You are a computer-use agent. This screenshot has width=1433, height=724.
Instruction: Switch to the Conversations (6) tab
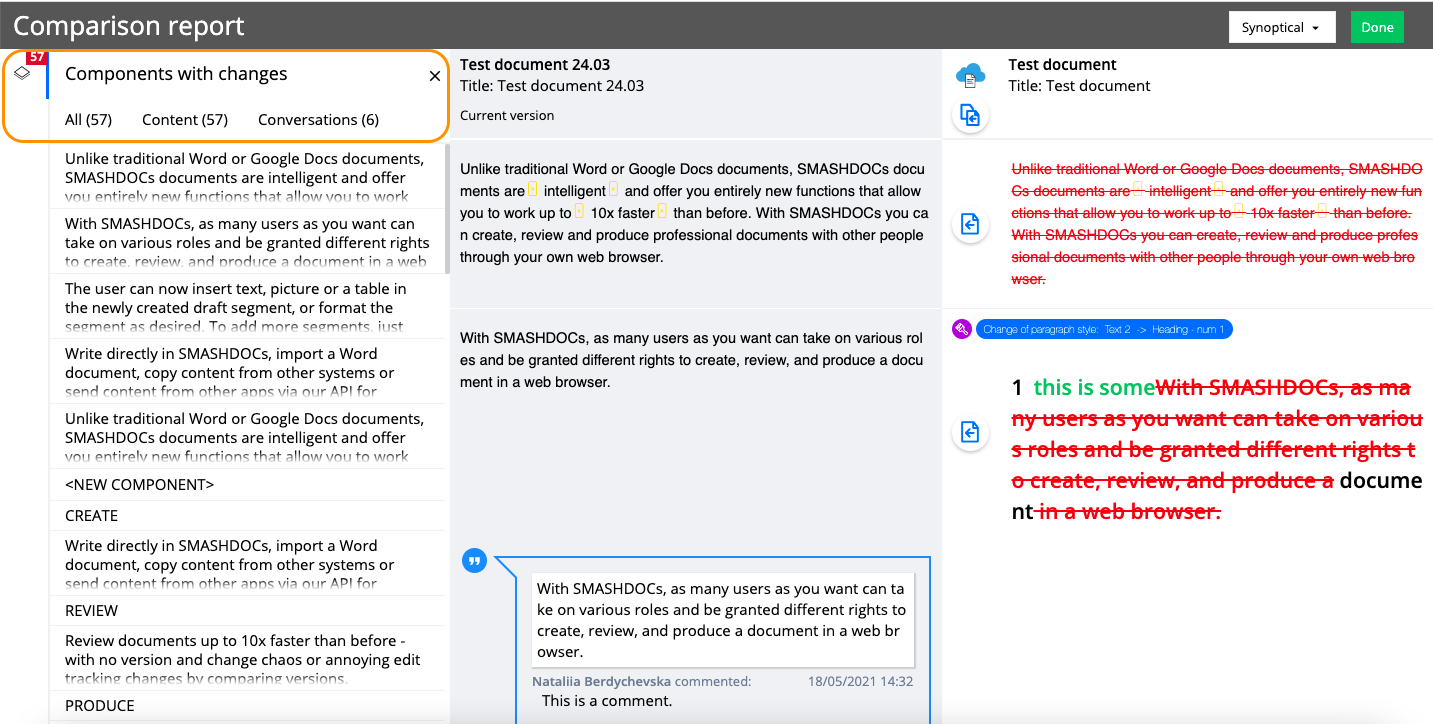click(318, 120)
